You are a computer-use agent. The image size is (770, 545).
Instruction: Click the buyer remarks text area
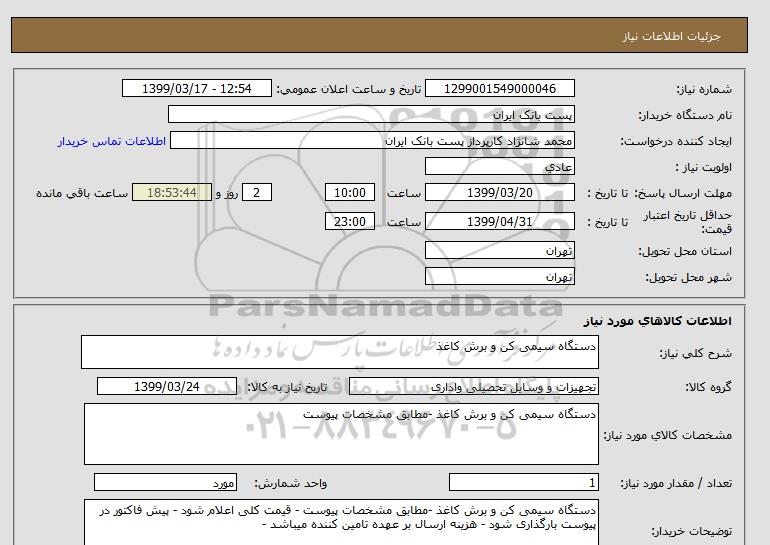(341, 522)
